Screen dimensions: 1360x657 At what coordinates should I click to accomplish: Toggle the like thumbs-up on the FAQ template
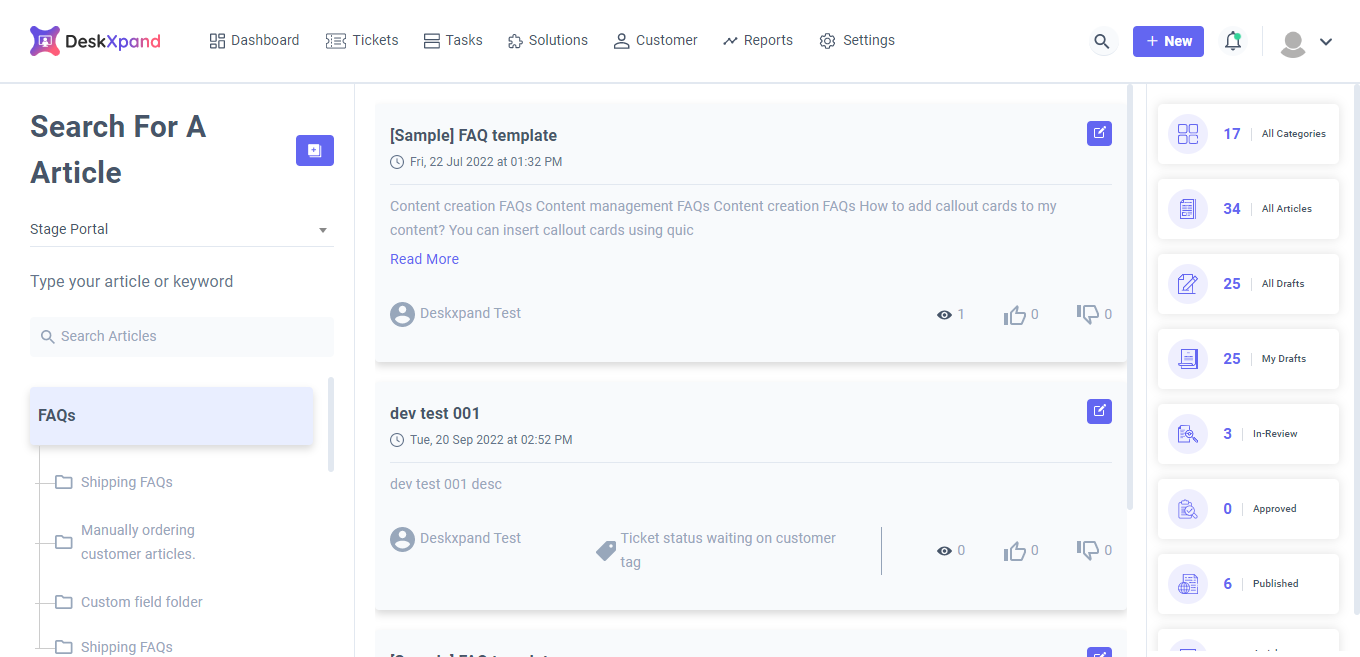pos(1016,314)
